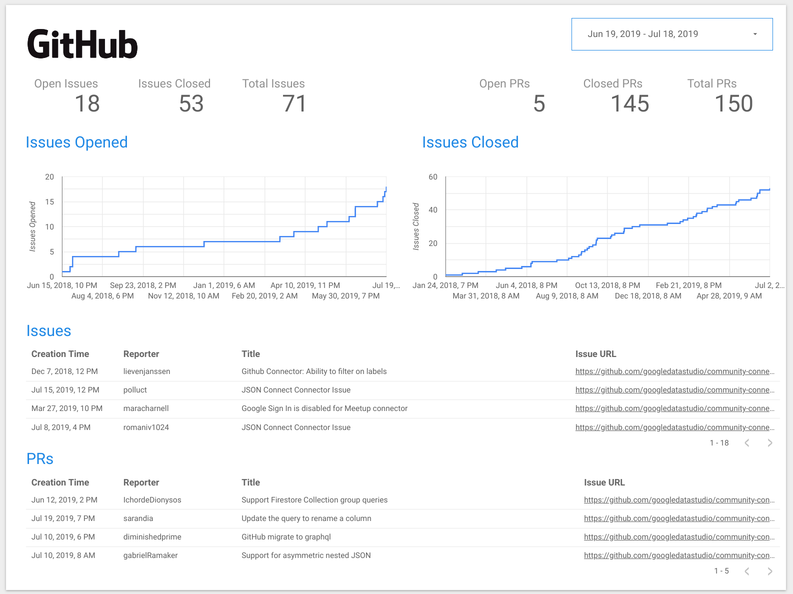This screenshot has width=793, height=594.
Task: Click the Open Issues scorecard value 18
Action: pyautogui.click(x=87, y=104)
